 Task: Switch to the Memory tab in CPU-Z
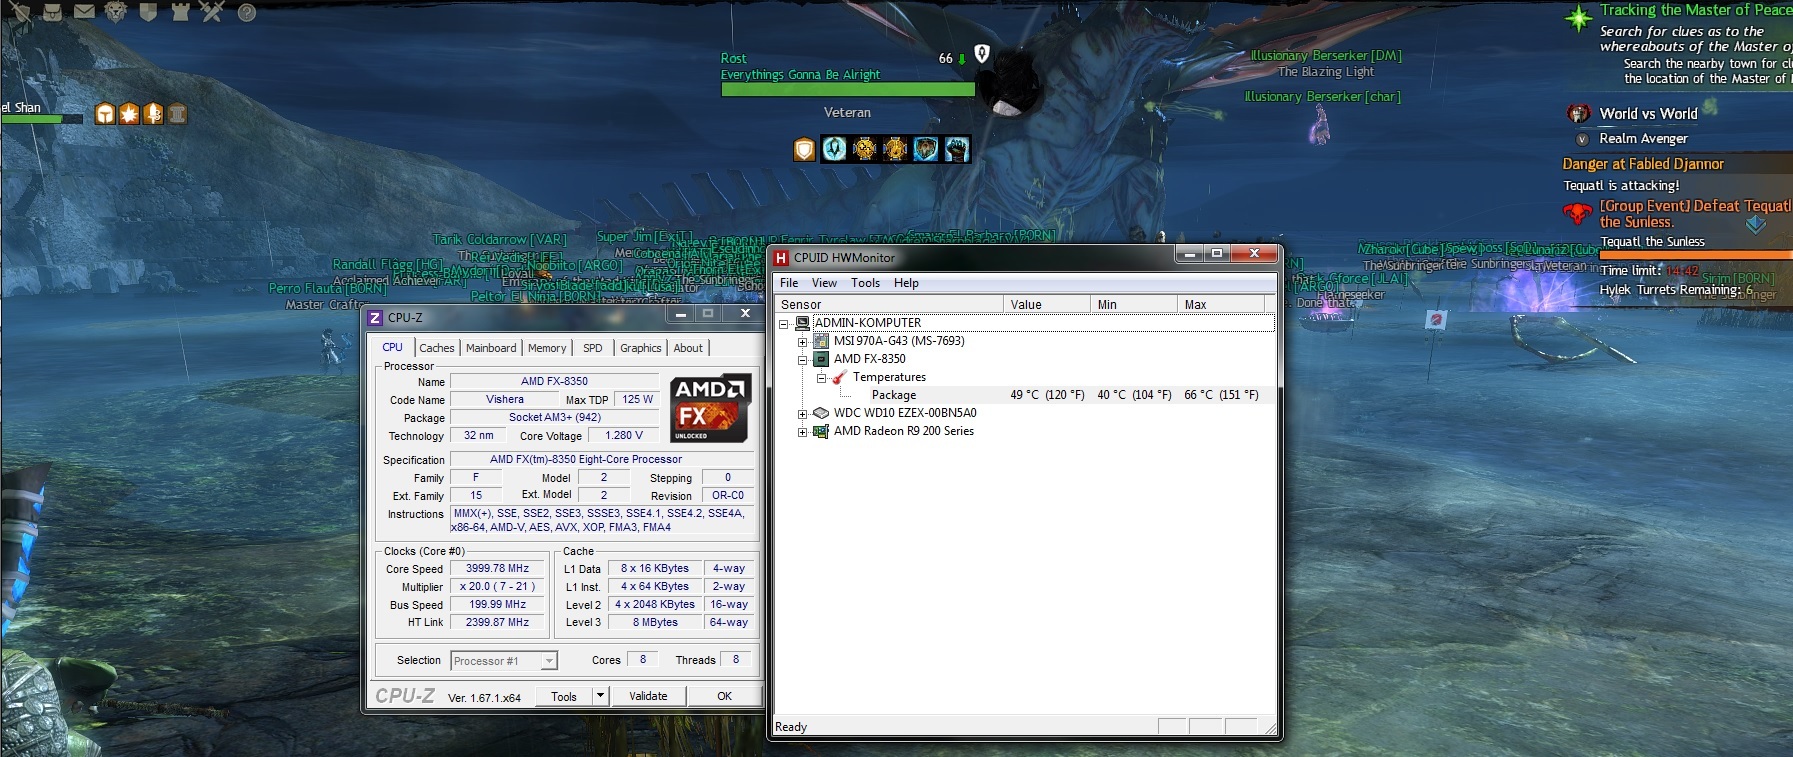547,348
